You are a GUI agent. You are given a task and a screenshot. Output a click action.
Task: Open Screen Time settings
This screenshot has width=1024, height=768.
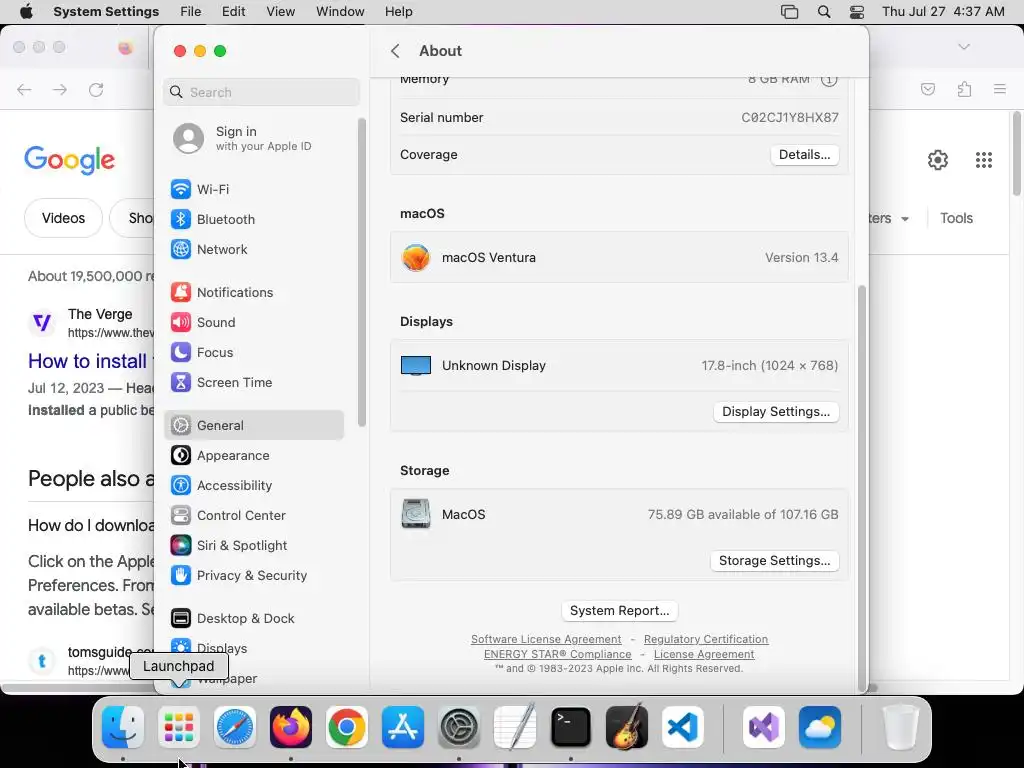click(x=253, y=383)
